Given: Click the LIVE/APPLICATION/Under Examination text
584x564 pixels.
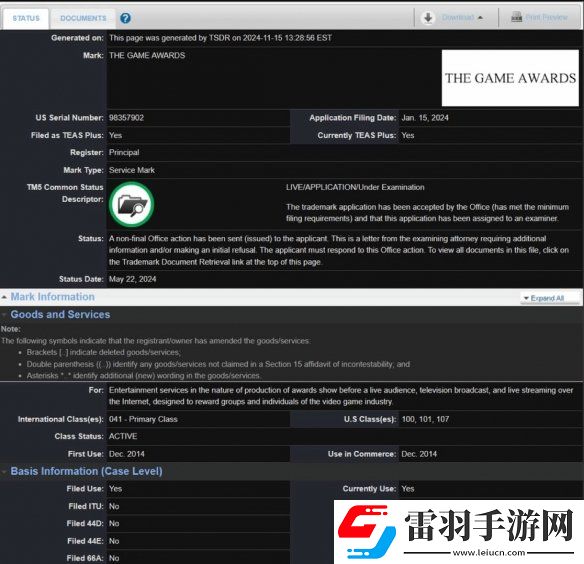Looking at the screenshot, I should pyautogui.click(x=355, y=187).
